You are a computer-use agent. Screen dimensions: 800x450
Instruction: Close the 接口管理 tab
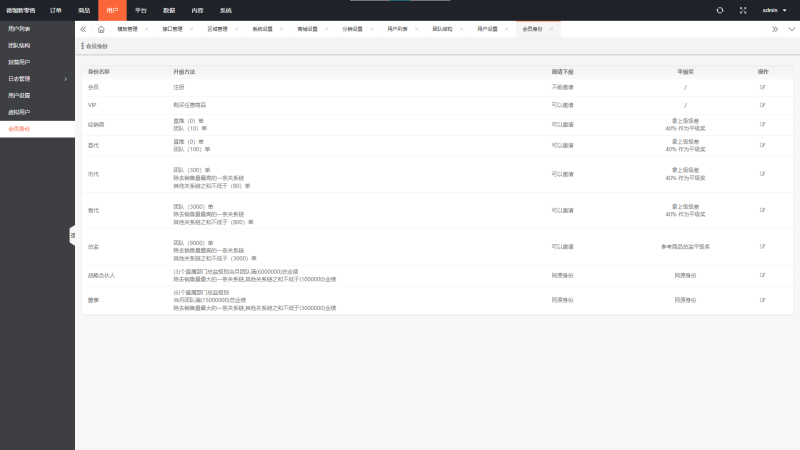click(192, 29)
